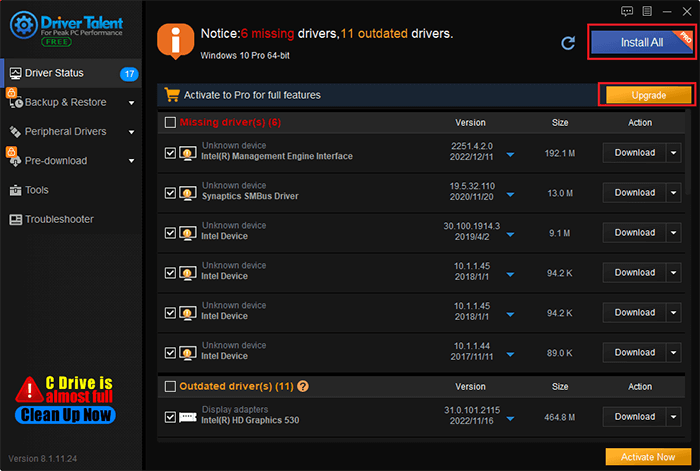
Task: Open the menu list icon in title bar
Action: (x=647, y=11)
